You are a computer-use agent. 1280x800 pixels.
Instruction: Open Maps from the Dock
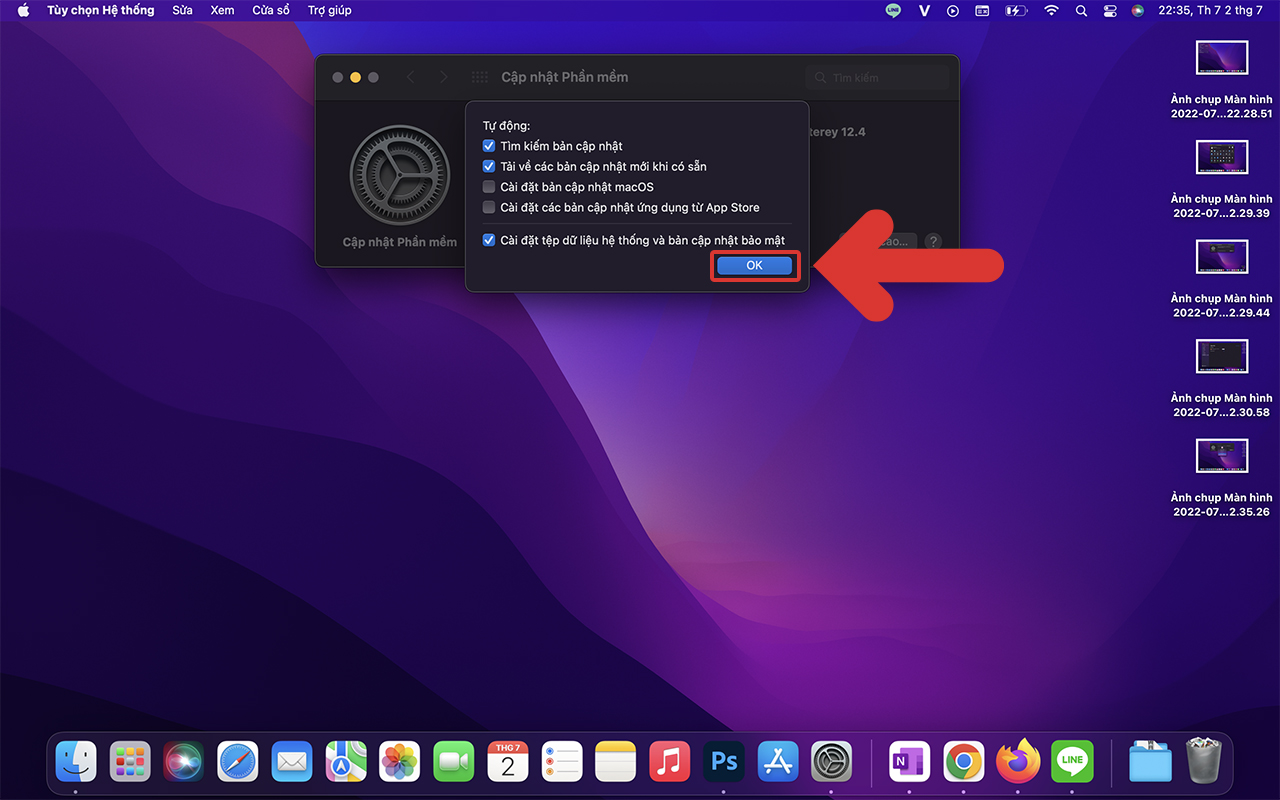coord(346,761)
